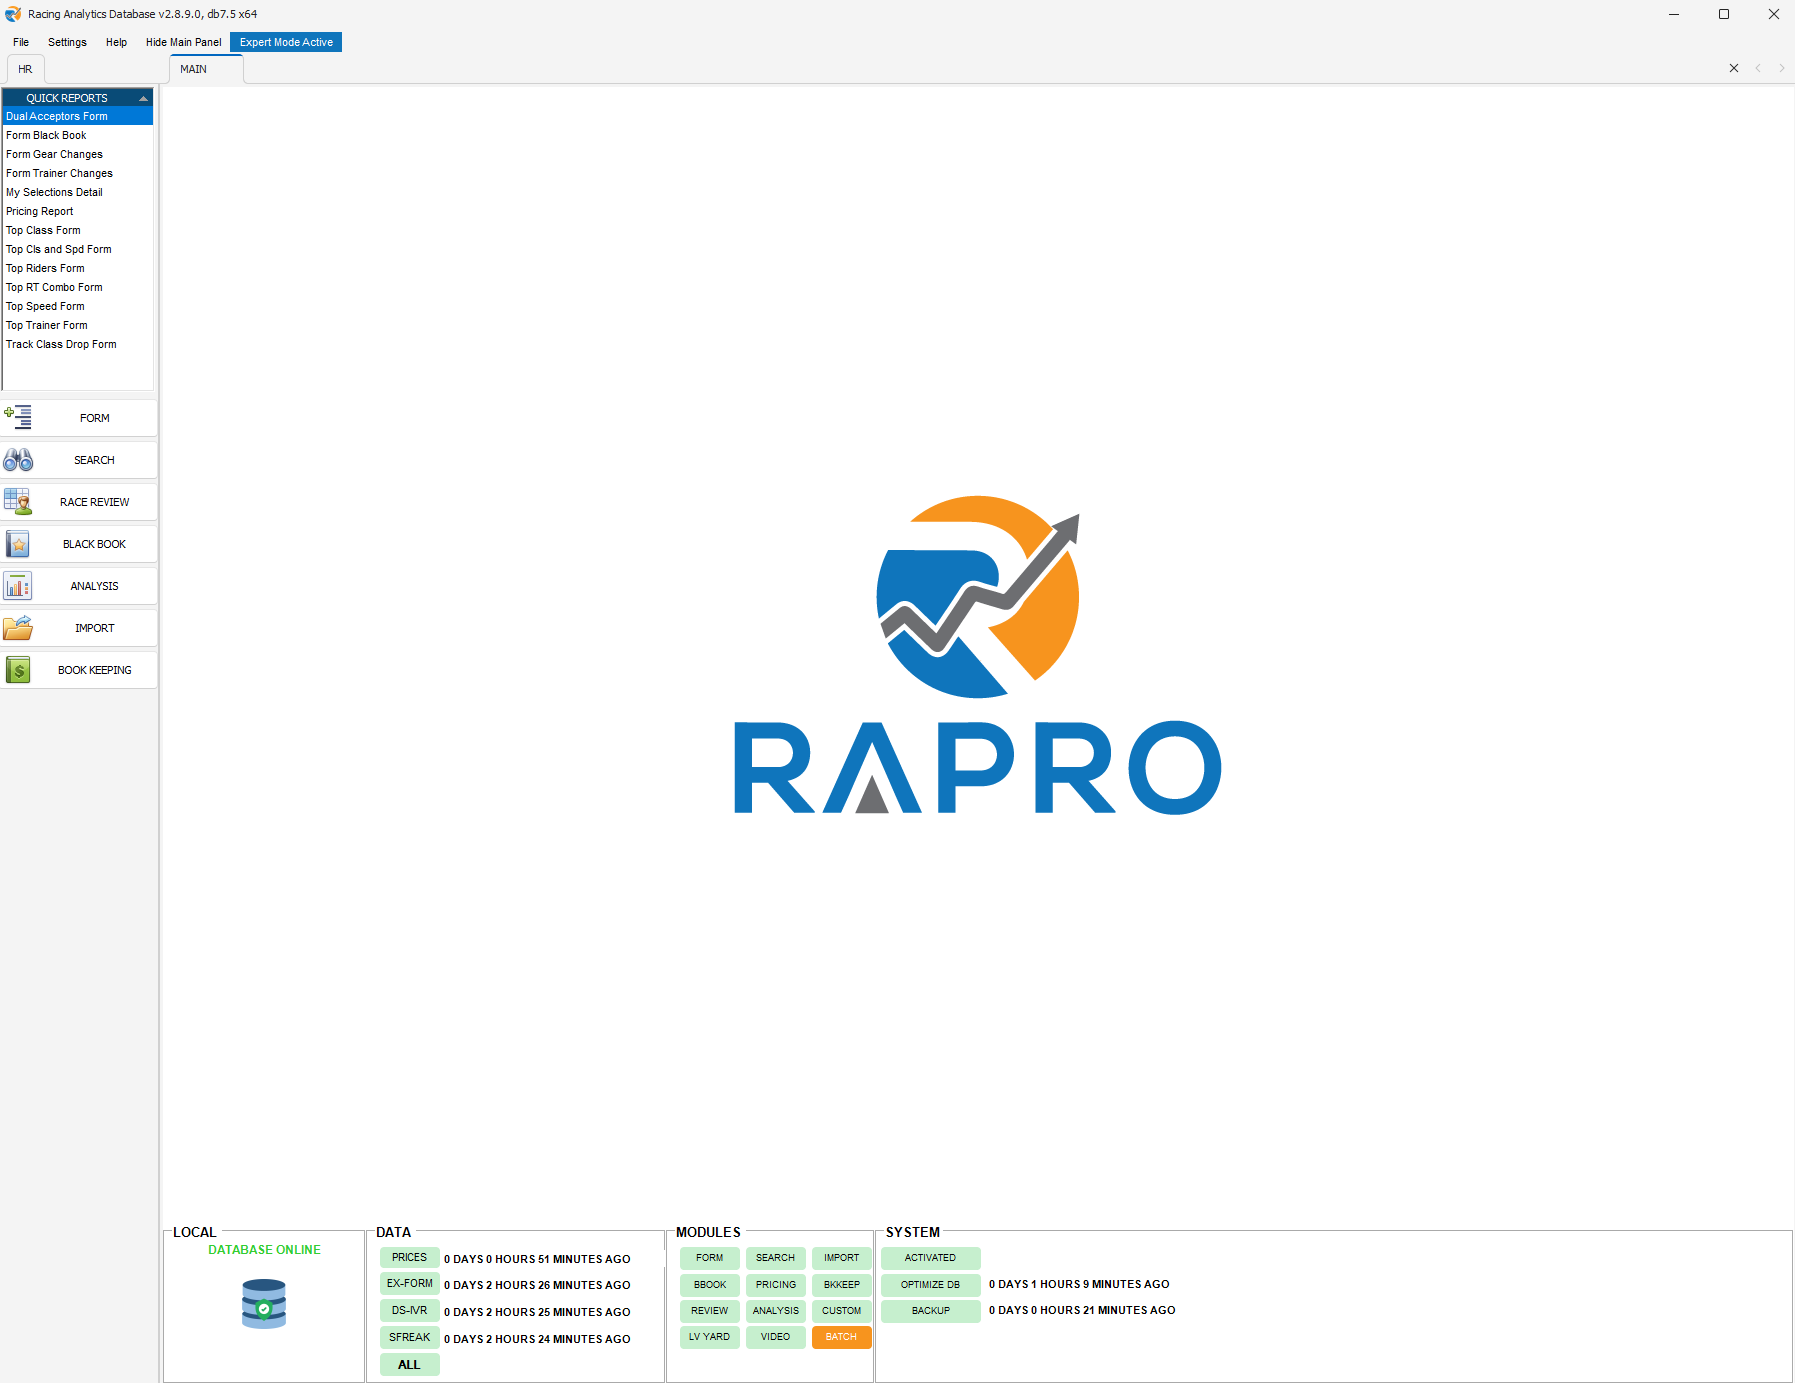Viewport: 1795px width, 1383px height.
Task: Click the CUSTOM module button
Action: (x=842, y=1310)
